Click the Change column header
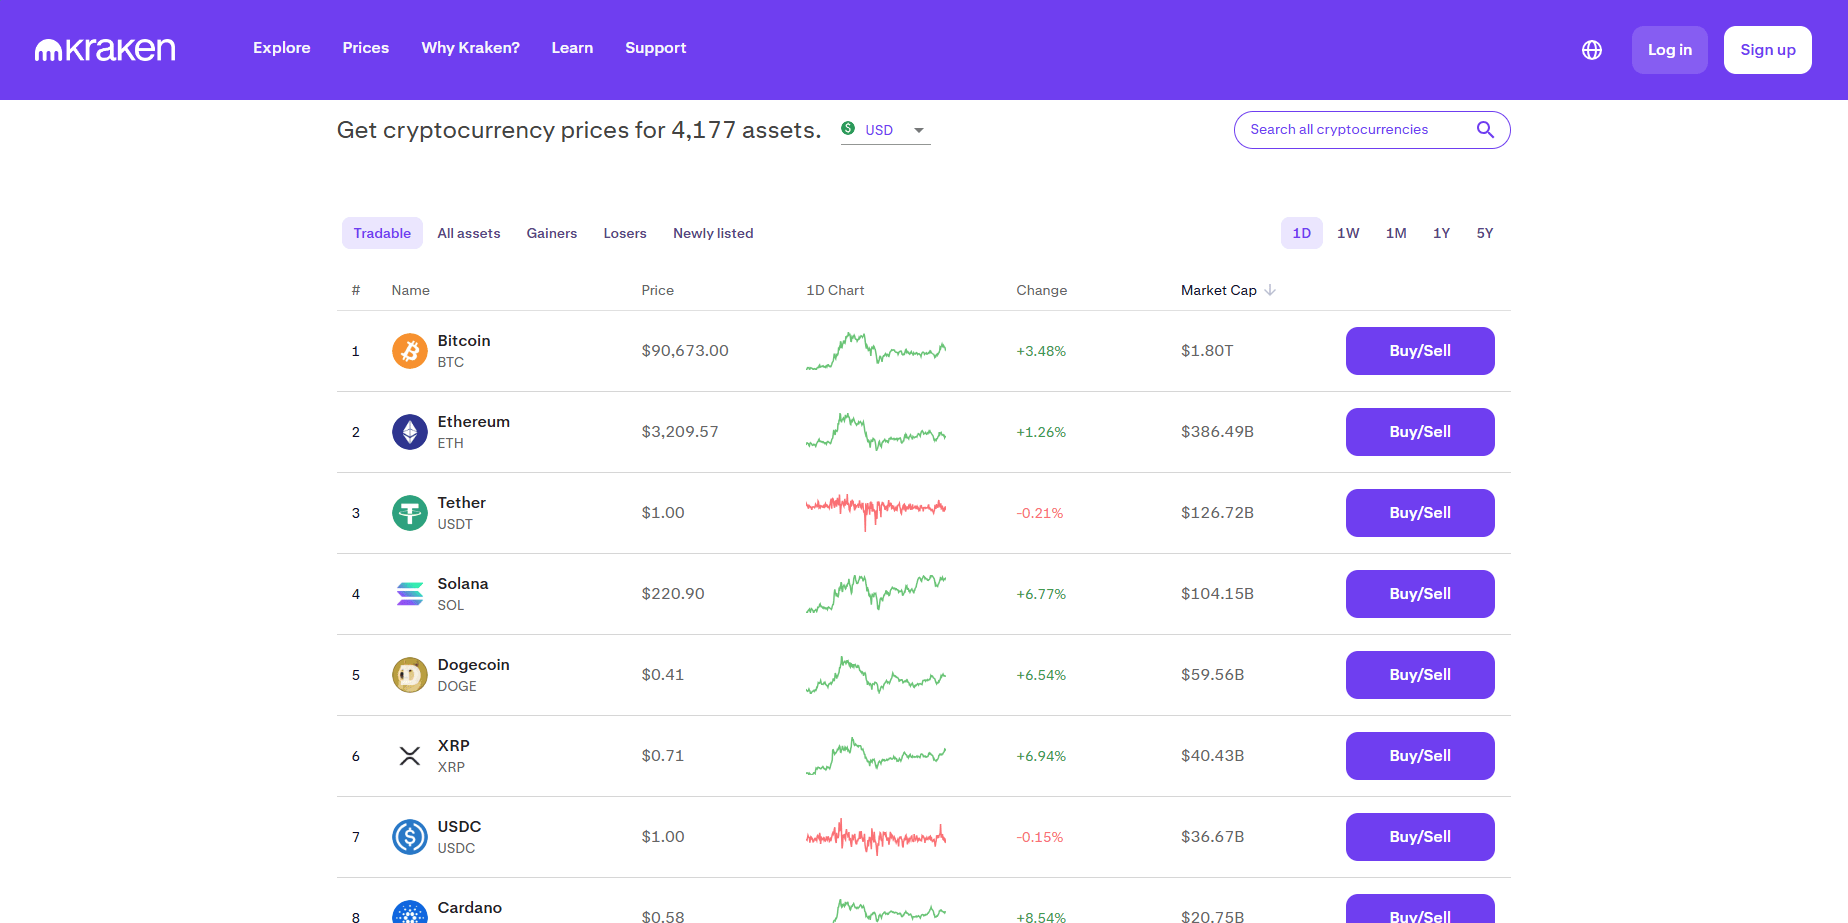 tap(1042, 290)
